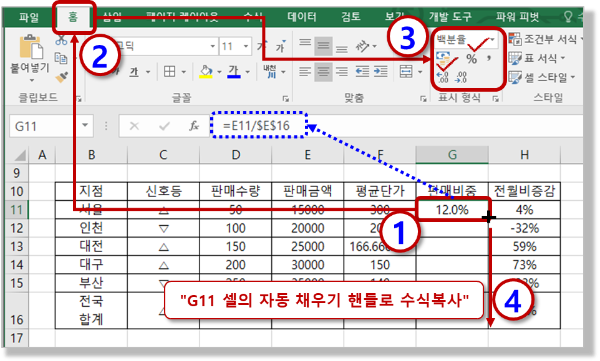Switch to the 개발 도구 (Developer) tab
Screen dimensions: 600x361
tap(450, 16)
